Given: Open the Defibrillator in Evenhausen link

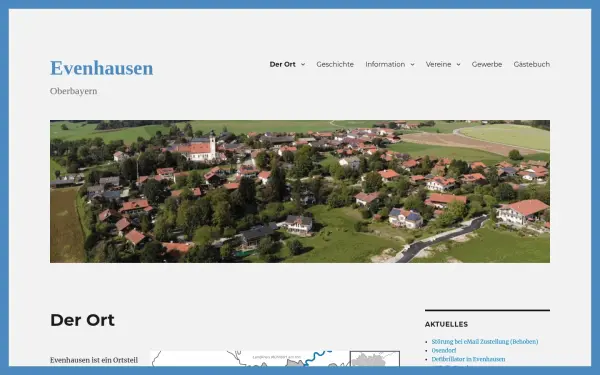Looking at the screenshot, I should tap(468, 359).
